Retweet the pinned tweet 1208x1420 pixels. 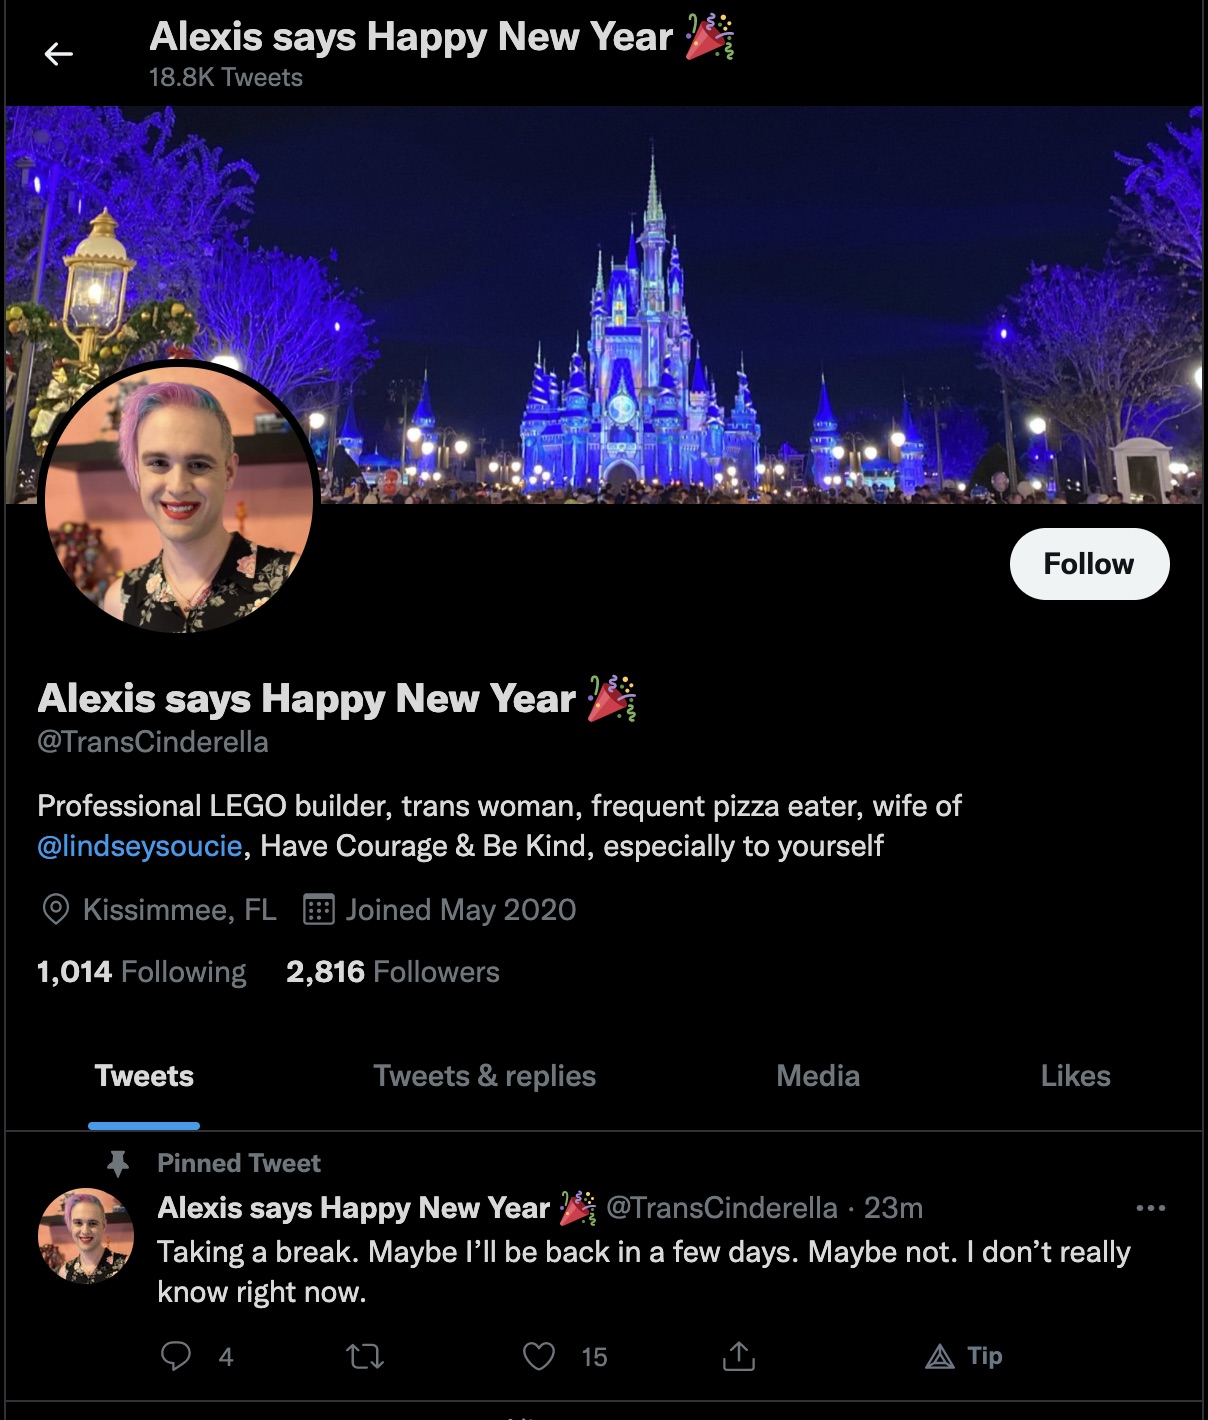point(365,1356)
